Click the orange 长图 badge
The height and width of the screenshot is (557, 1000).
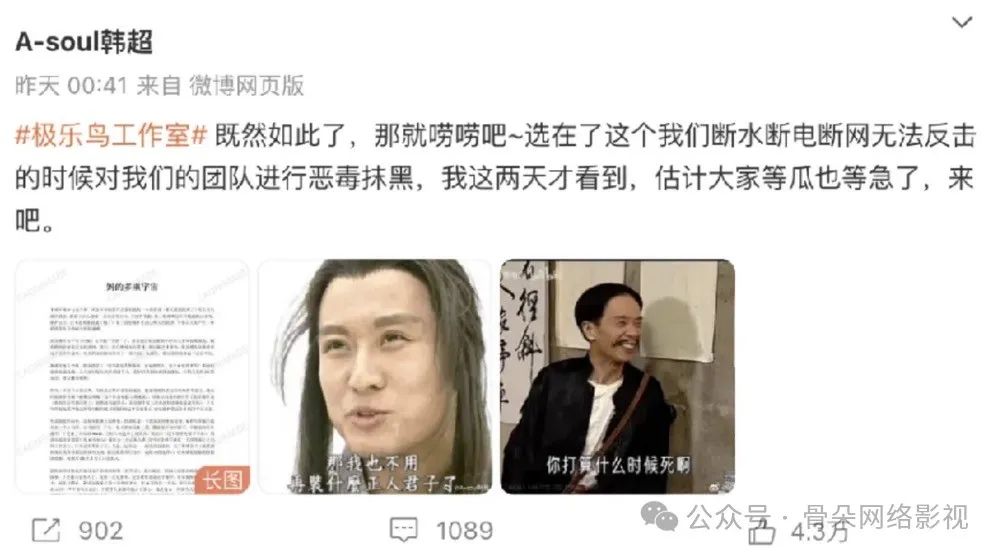[223, 480]
